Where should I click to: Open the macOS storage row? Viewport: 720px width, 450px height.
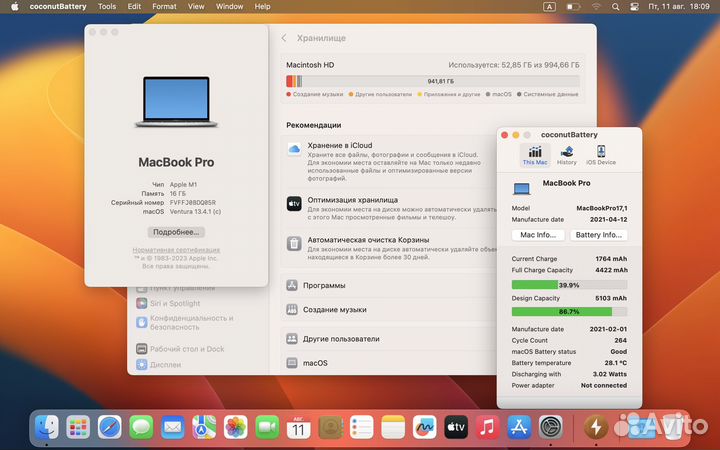388,363
